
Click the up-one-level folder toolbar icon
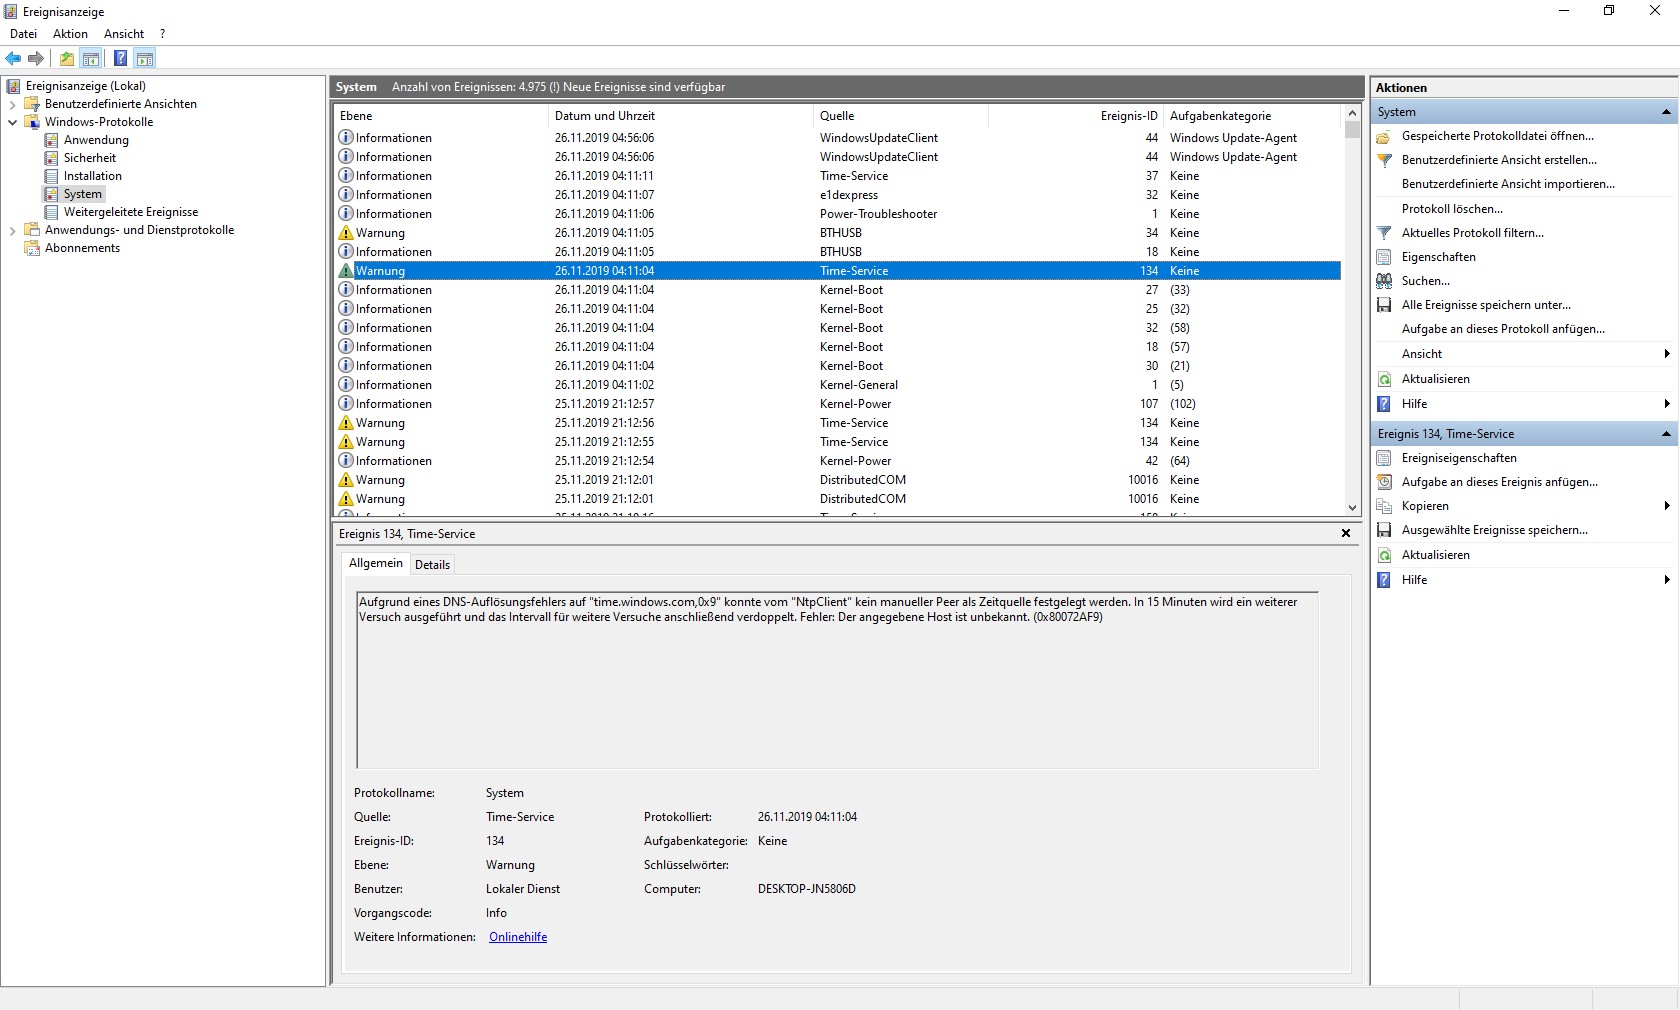point(67,58)
